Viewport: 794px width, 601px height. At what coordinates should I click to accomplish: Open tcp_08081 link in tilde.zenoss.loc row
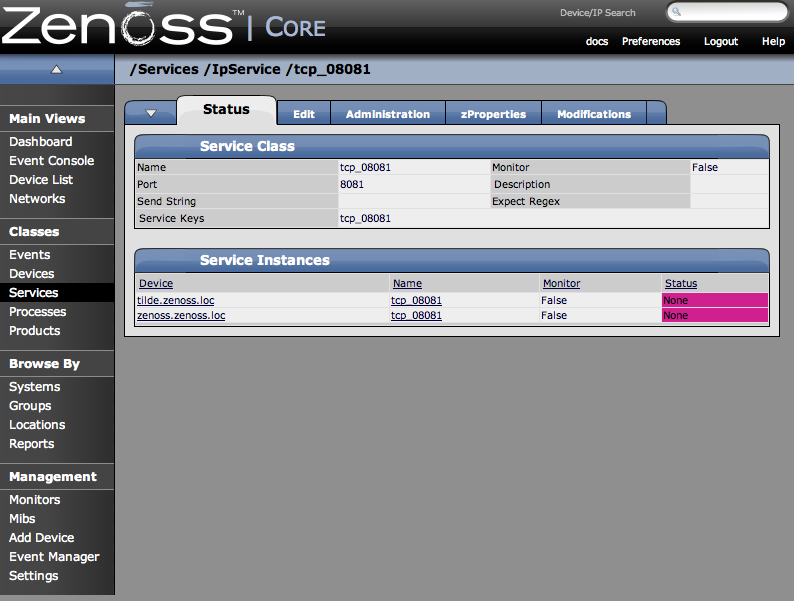416,300
